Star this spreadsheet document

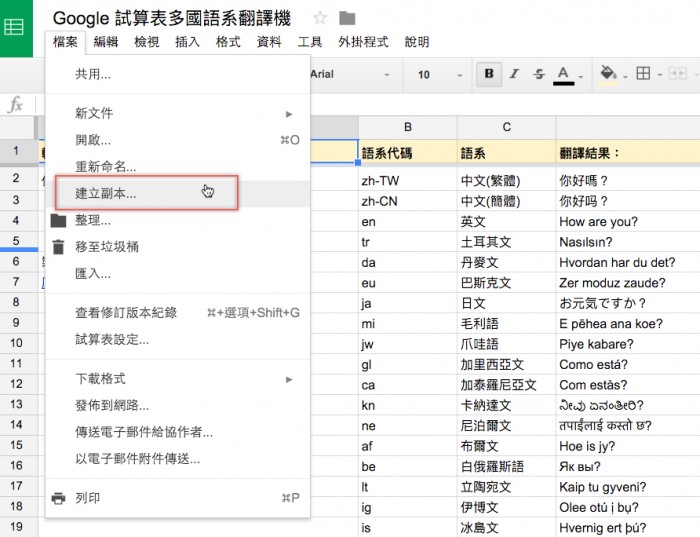coord(320,18)
